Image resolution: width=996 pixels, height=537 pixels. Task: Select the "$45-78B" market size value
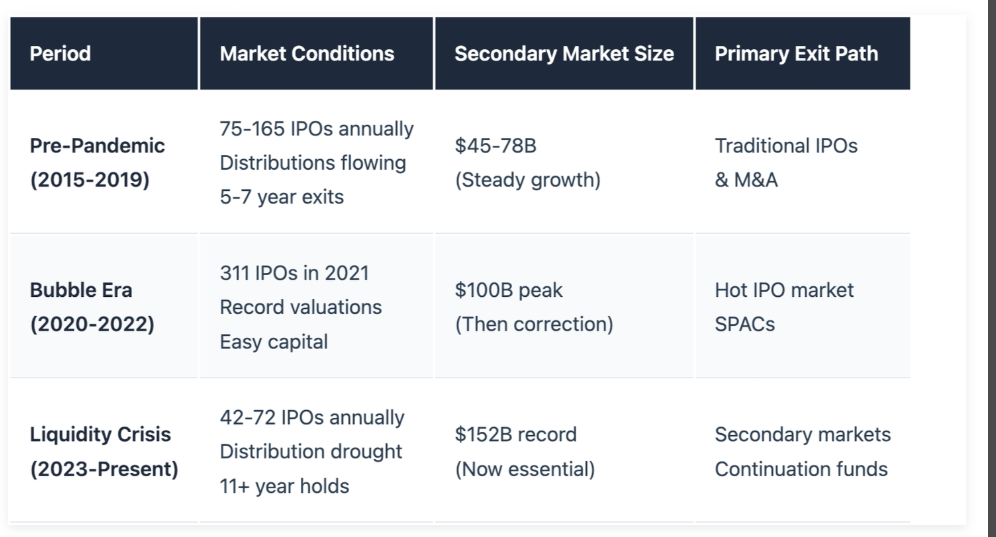(x=496, y=146)
